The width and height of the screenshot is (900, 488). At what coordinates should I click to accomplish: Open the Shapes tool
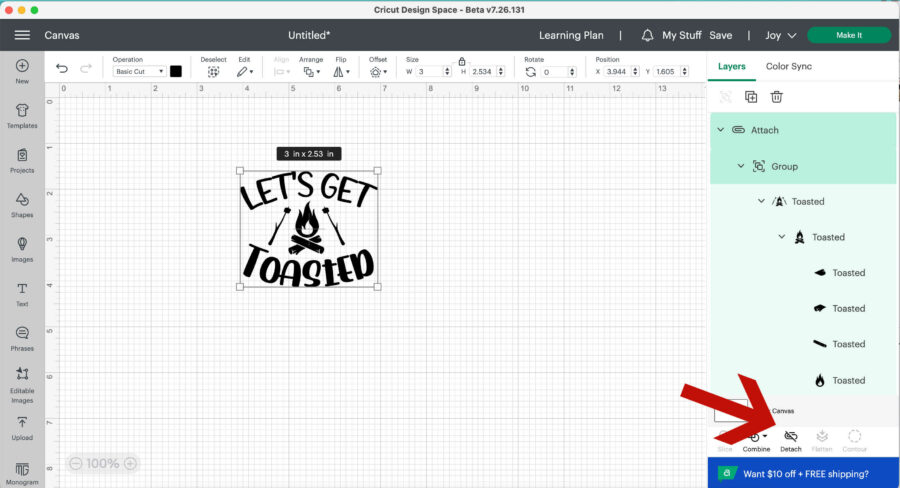click(22, 203)
